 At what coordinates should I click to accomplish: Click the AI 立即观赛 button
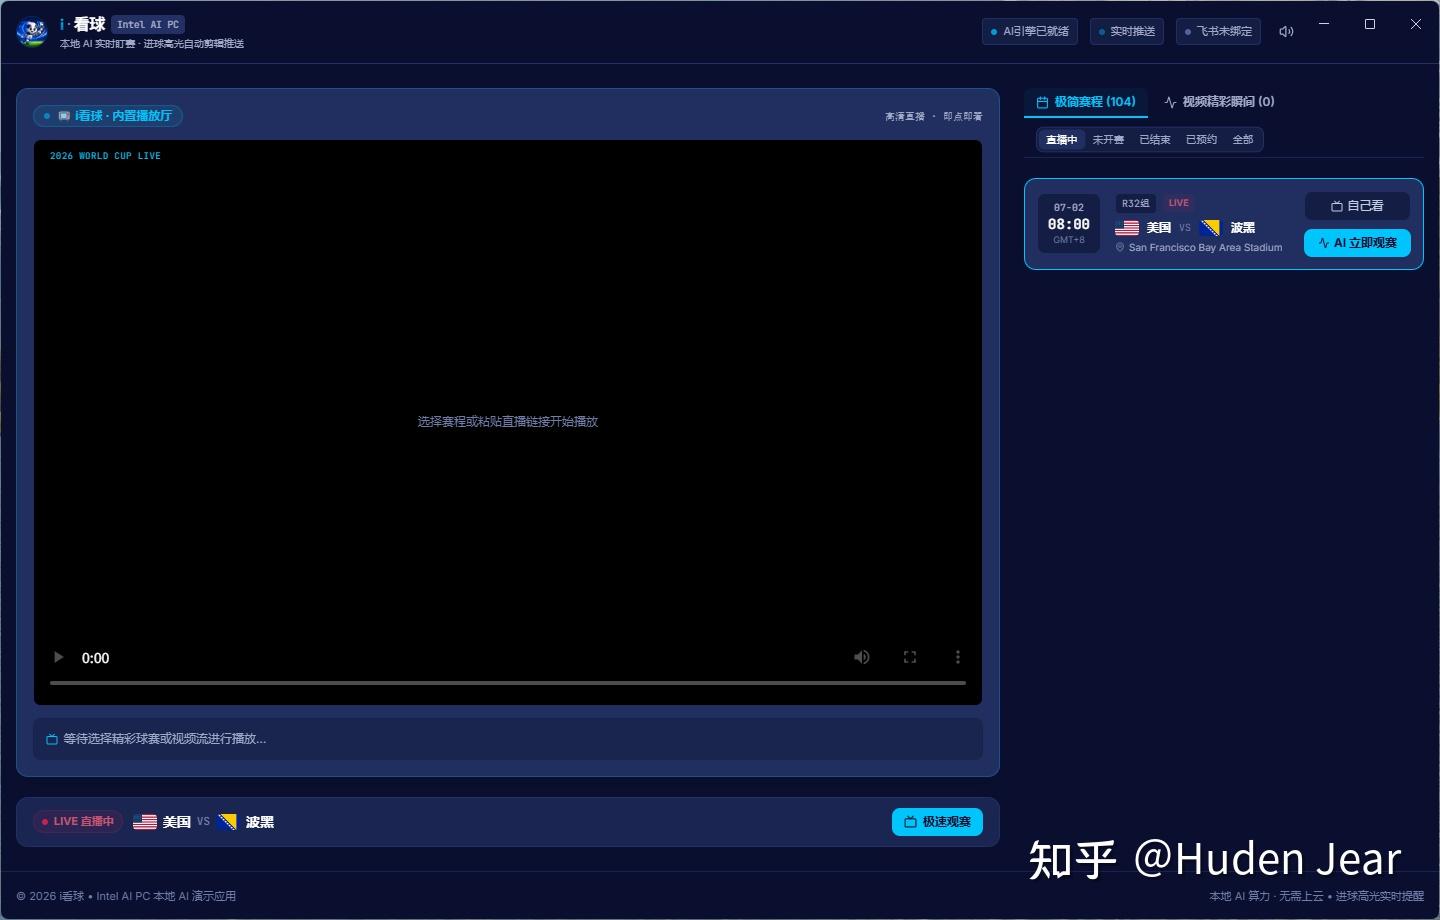[x=1357, y=243]
